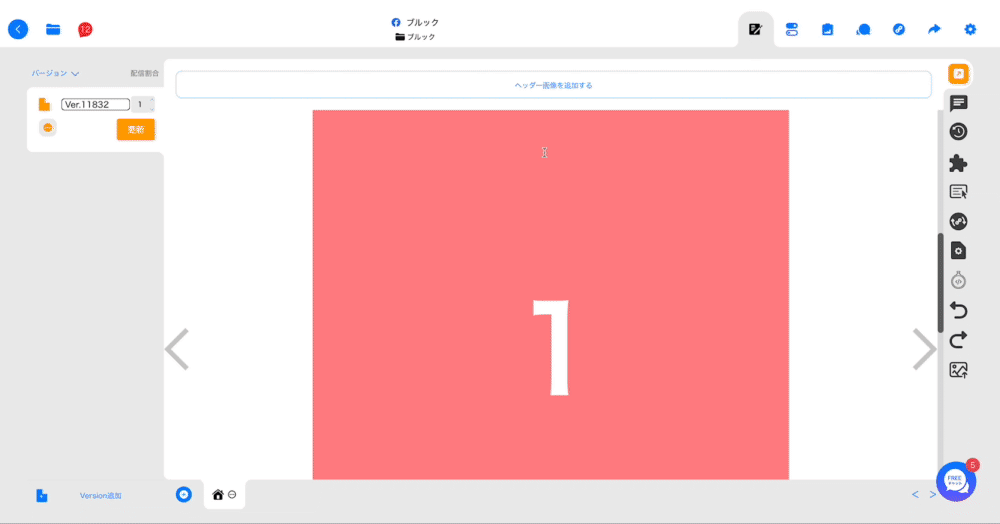The width and height of the screenshot is (1000, 524).
Task: Click ヘッダー画像を追加する link
Action: pyautogui.click(x=554, y=85)
